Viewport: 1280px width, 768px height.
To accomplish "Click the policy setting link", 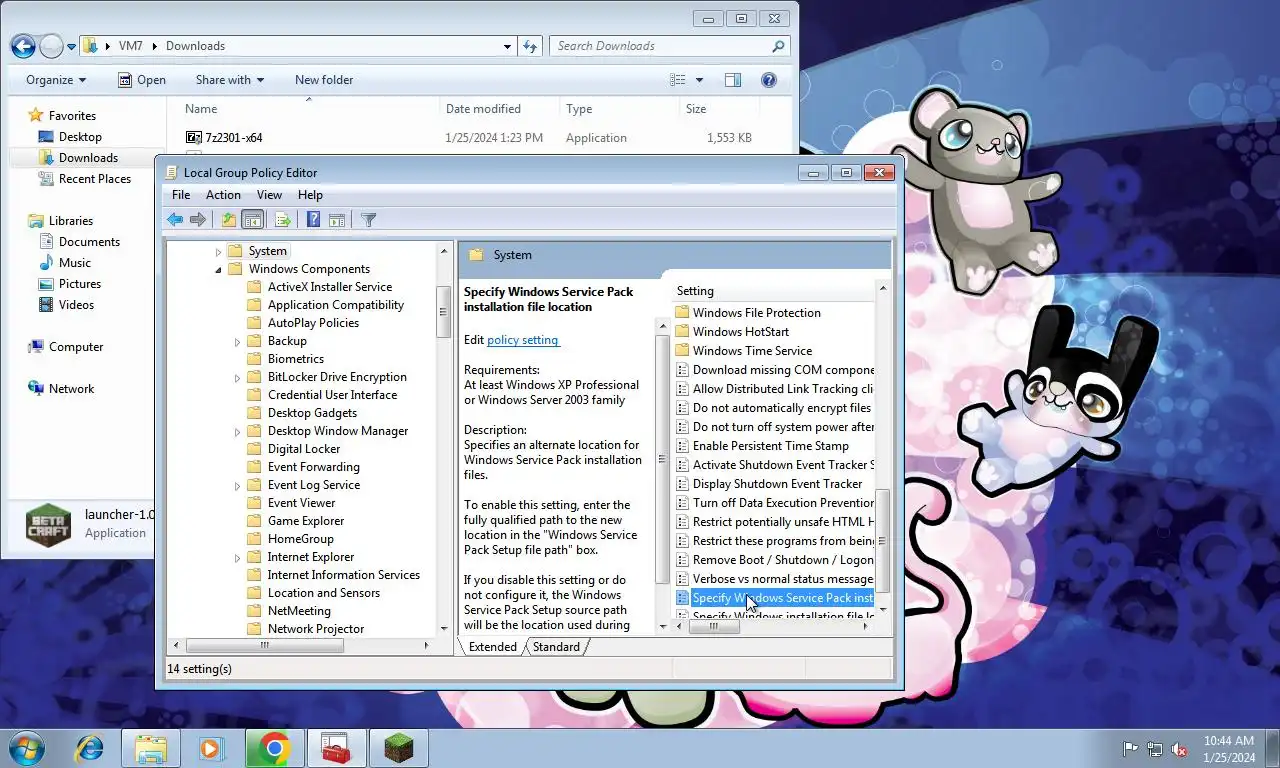I will [x=523, y=340].
